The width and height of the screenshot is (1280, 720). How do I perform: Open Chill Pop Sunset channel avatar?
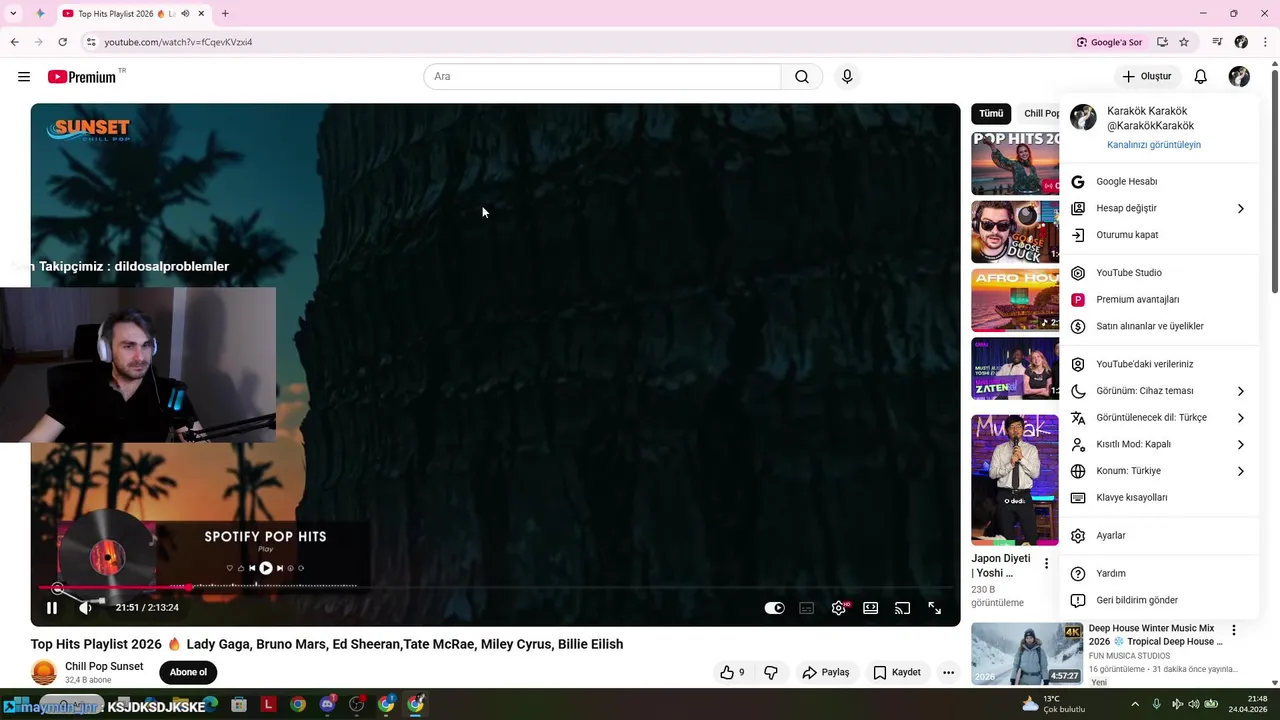(x=44, y=672)
